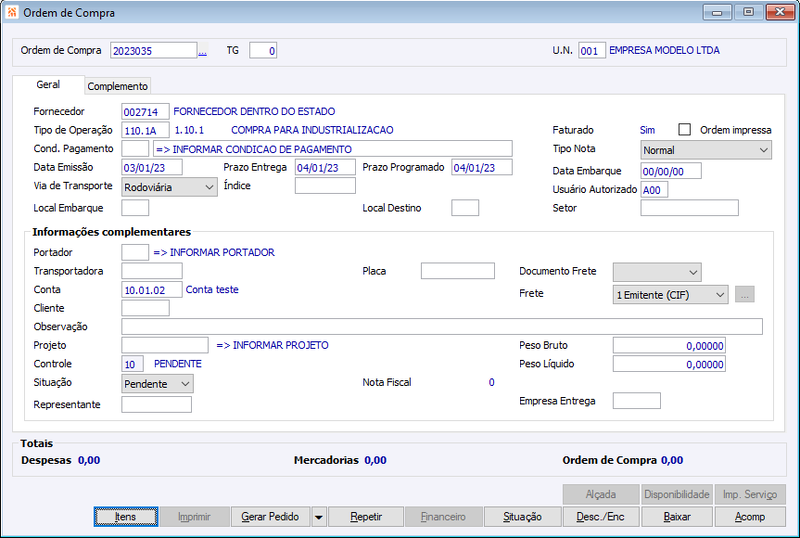Image resolution: width=800 pixels, height=538 pixels.
Task: Click the Projeto field
Action: [165, 345]
